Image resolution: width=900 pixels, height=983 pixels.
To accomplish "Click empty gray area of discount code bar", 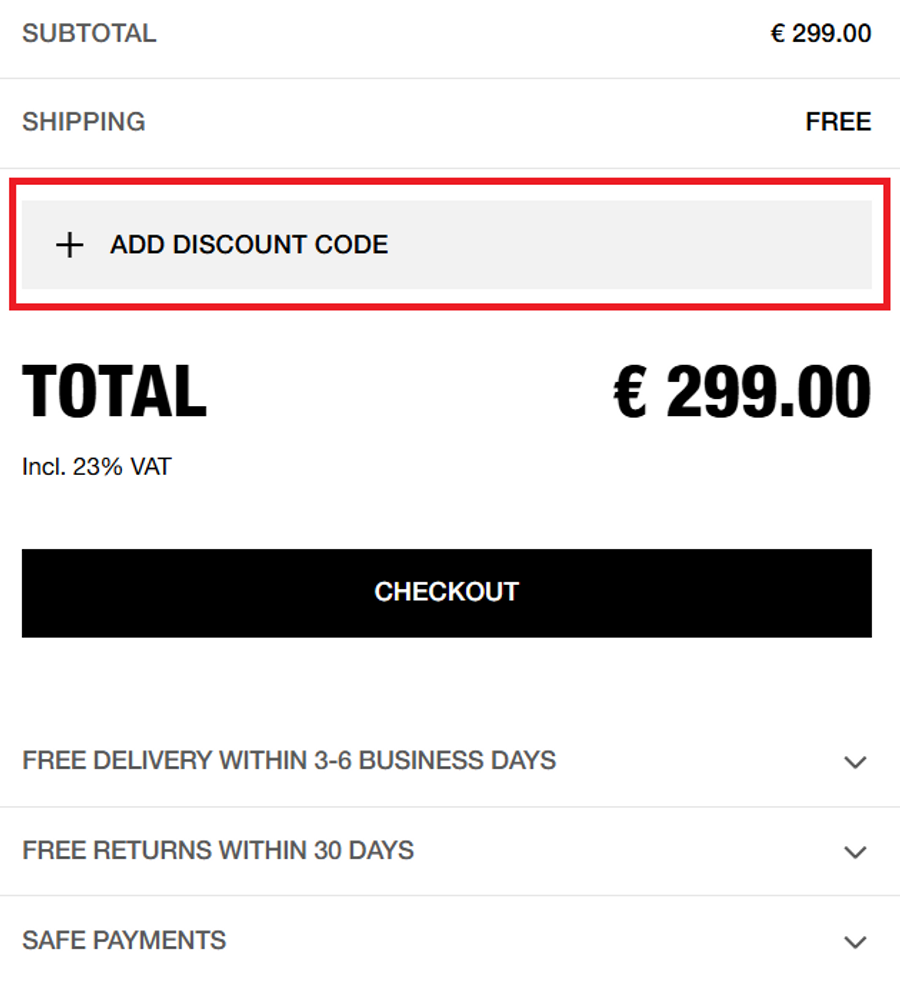I will [x=640, y=245].
